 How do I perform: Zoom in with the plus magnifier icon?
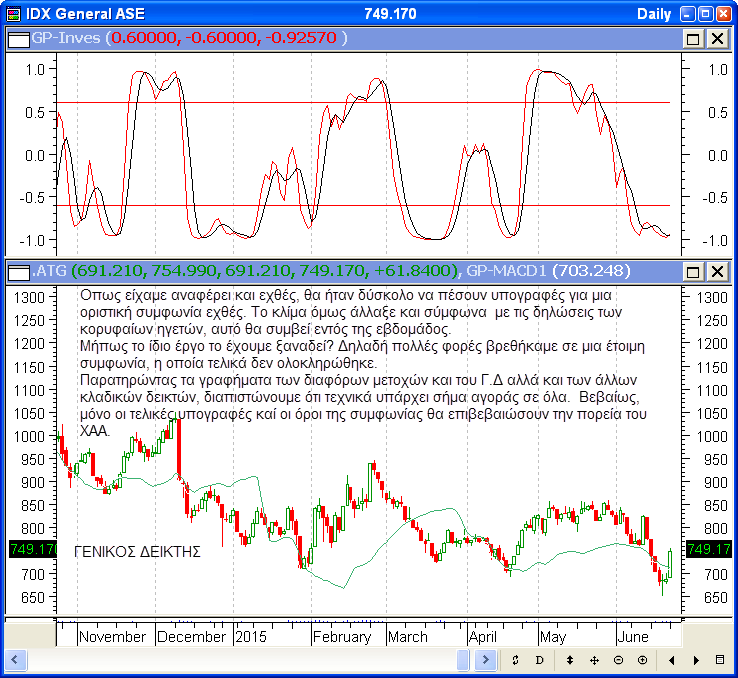click(642, 660)
